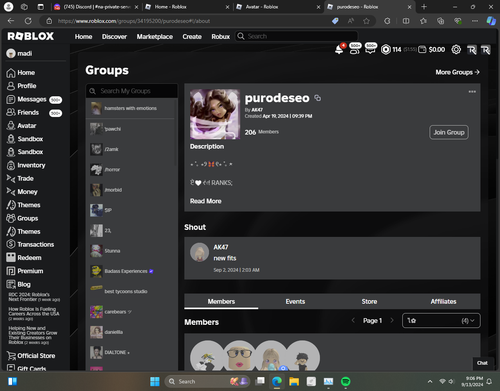Open Money in the sidebar
The height and width of the screenshot is (391, 500).
(22, 192)
